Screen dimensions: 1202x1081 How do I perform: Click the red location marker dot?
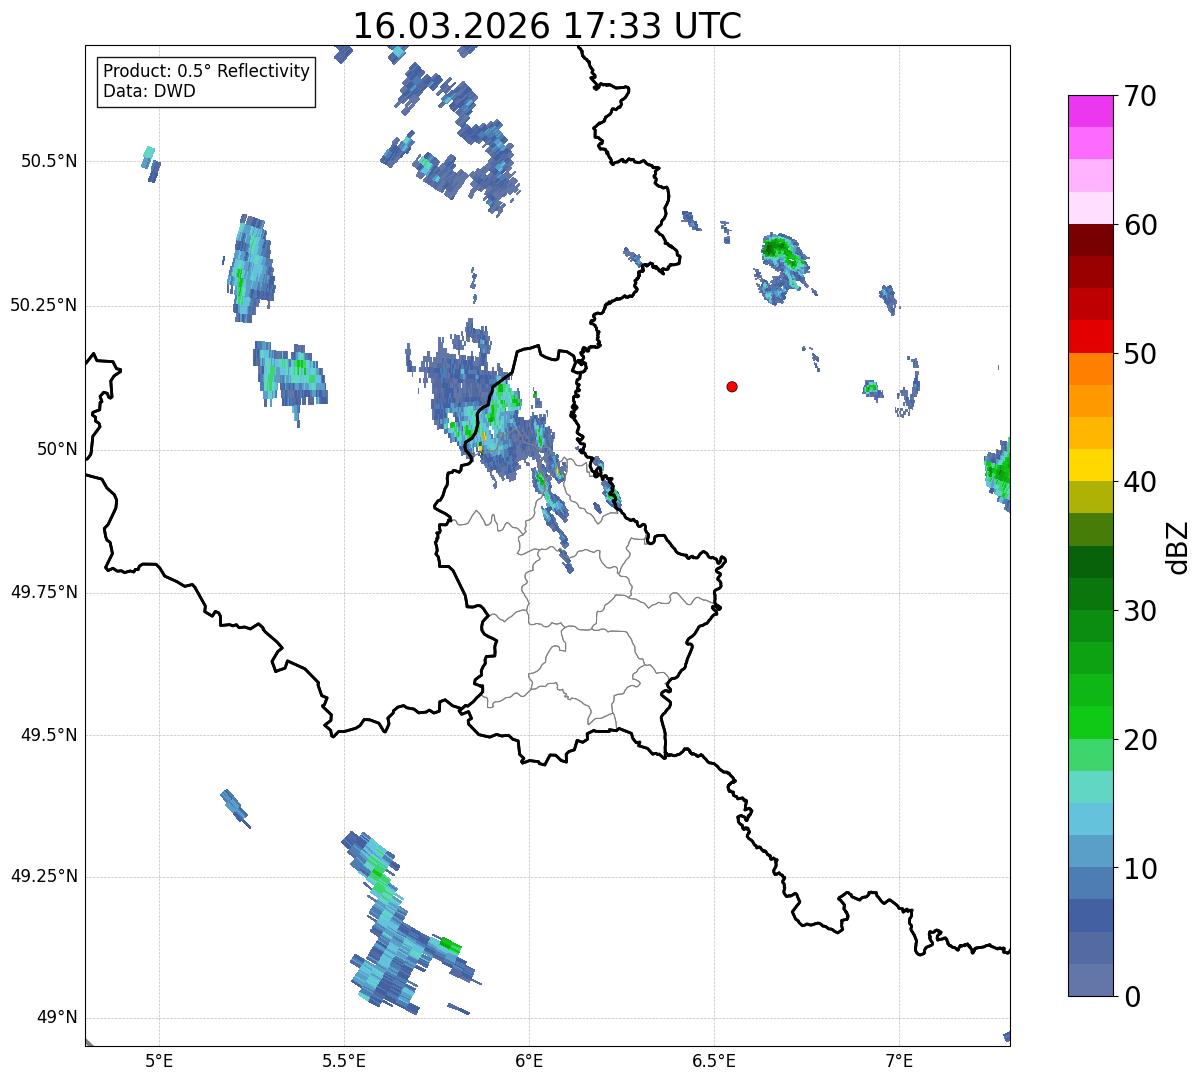tap(732, 386)
